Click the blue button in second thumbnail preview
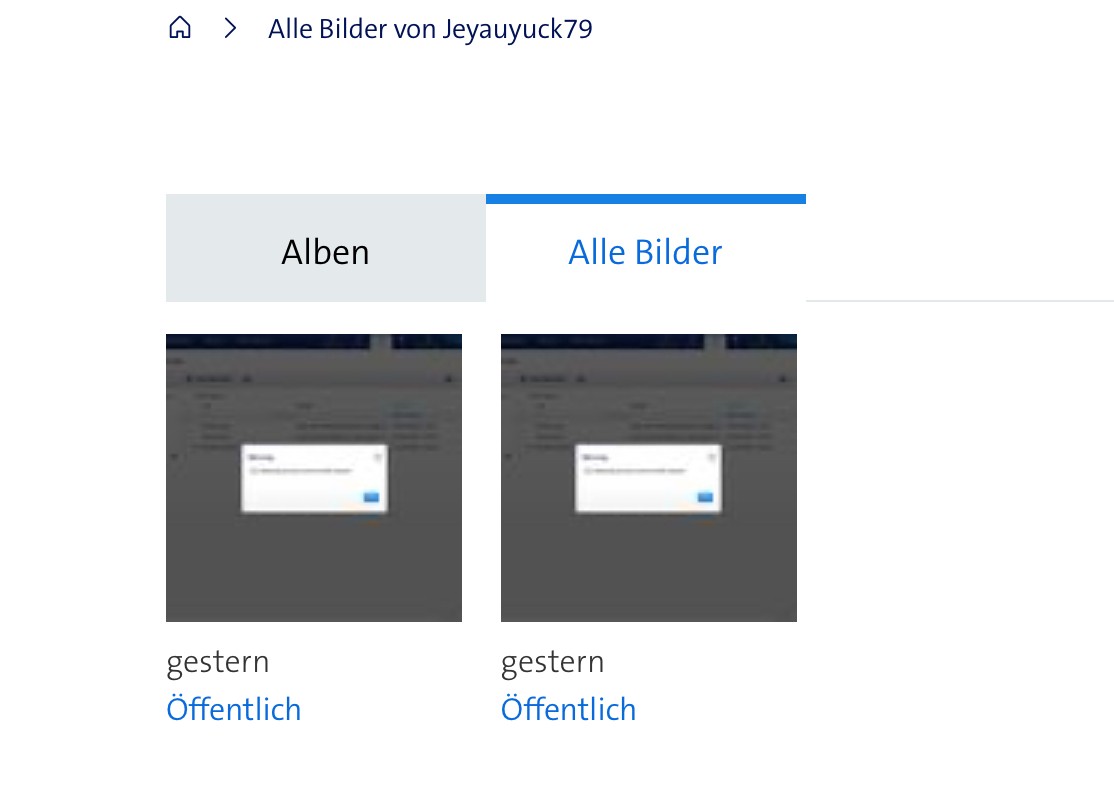The height and width of the screenshot is (802, 1114). point(706,497)
